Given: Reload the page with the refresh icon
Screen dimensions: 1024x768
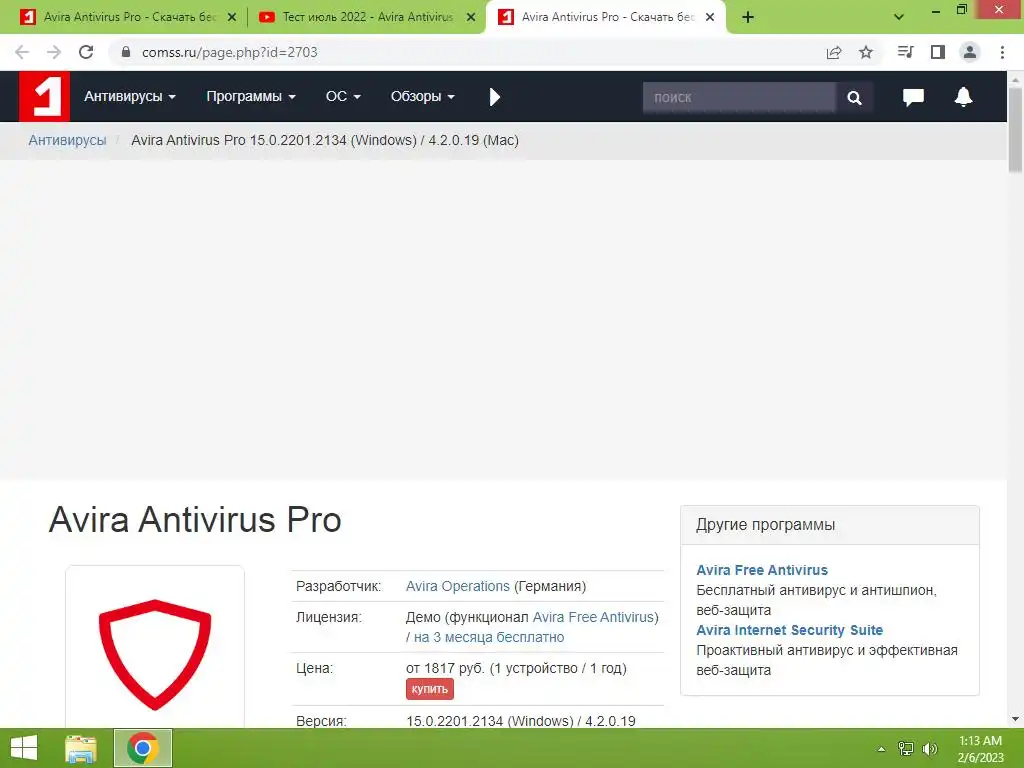Looking at the screenshot, I should (x=86, y=52).
